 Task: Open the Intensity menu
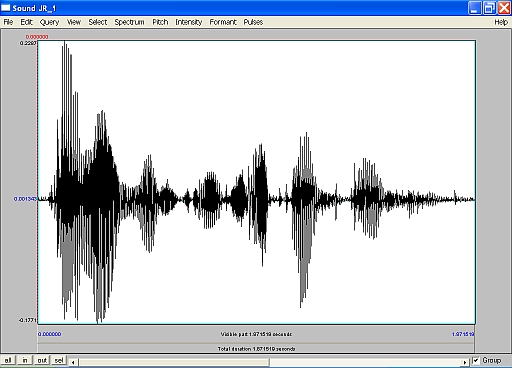click(189, 22)
